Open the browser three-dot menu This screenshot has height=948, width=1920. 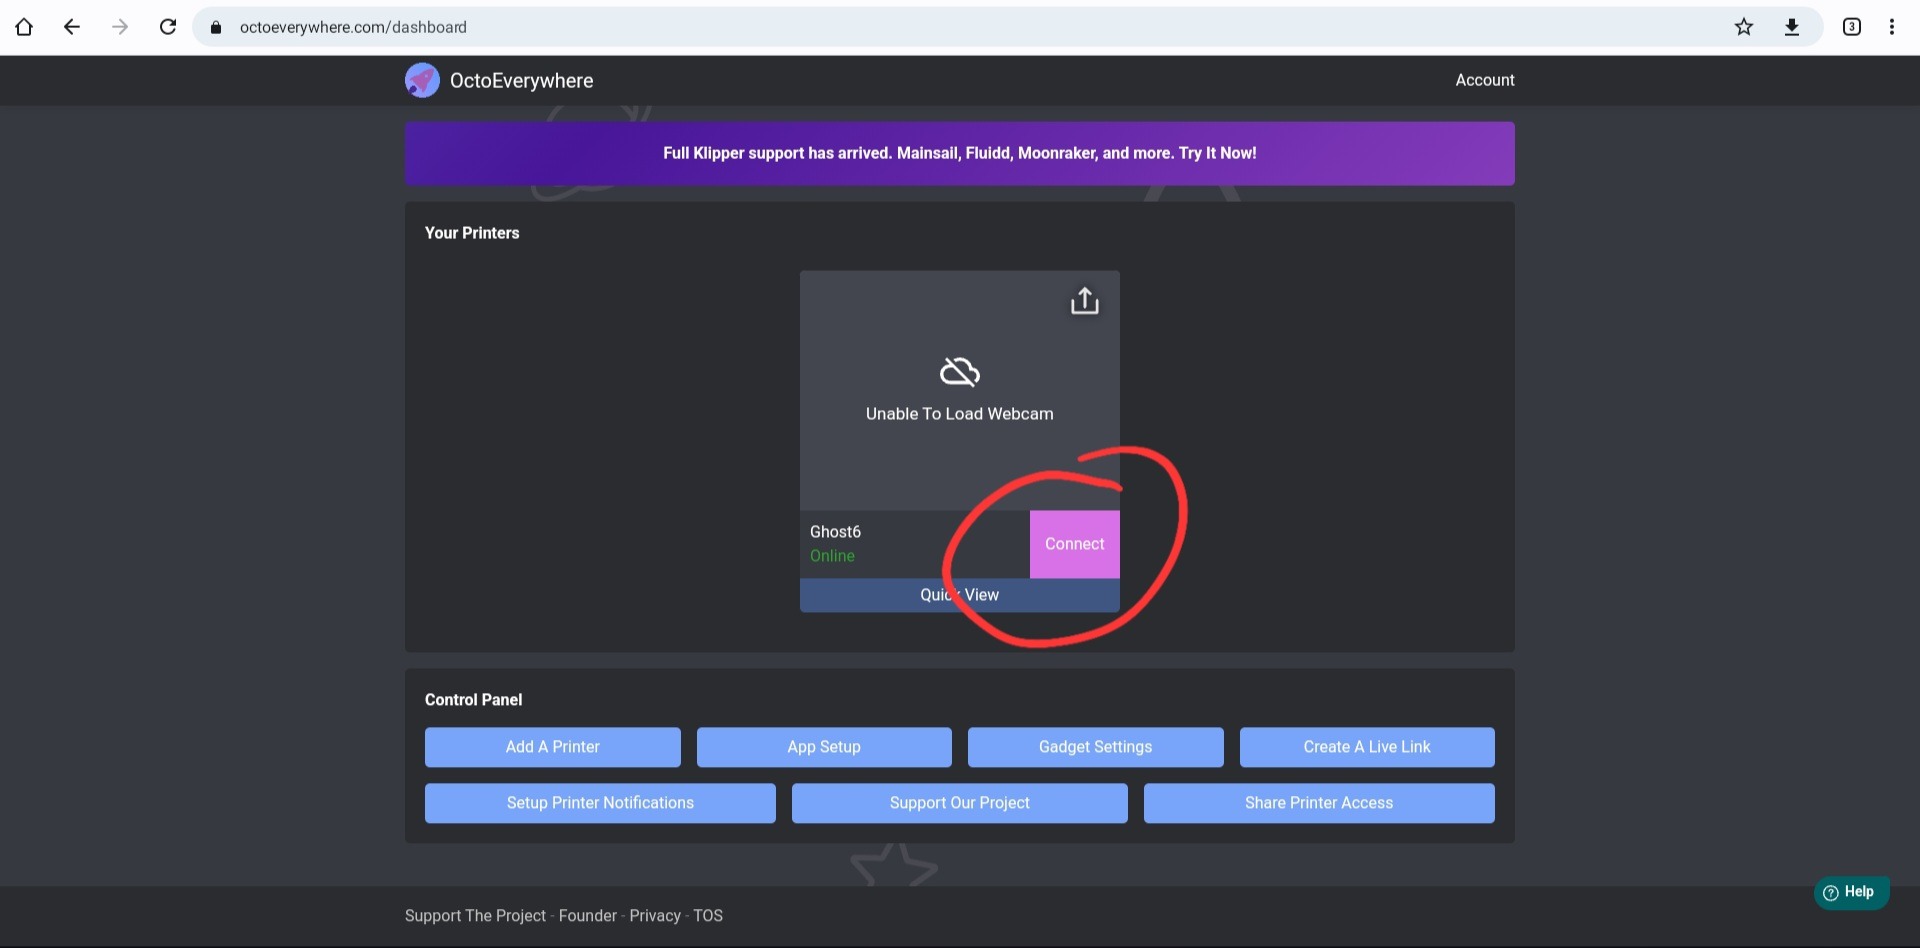[x=1892, y=27]
